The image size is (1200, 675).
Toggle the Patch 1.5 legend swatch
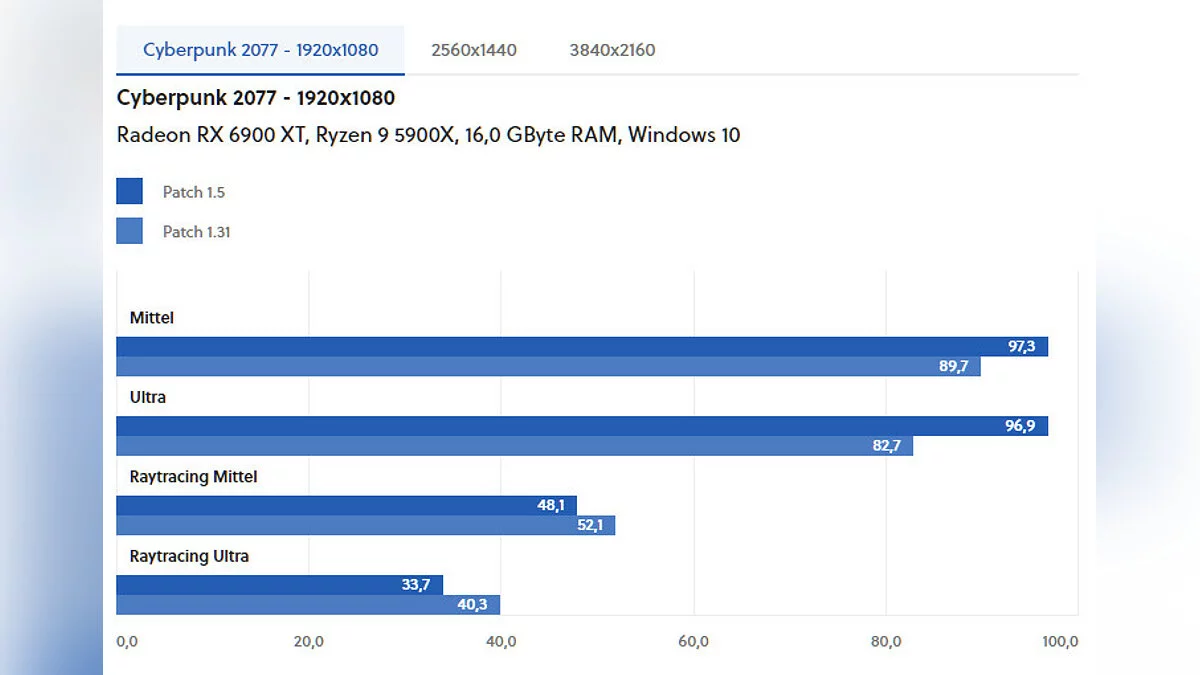130,191
